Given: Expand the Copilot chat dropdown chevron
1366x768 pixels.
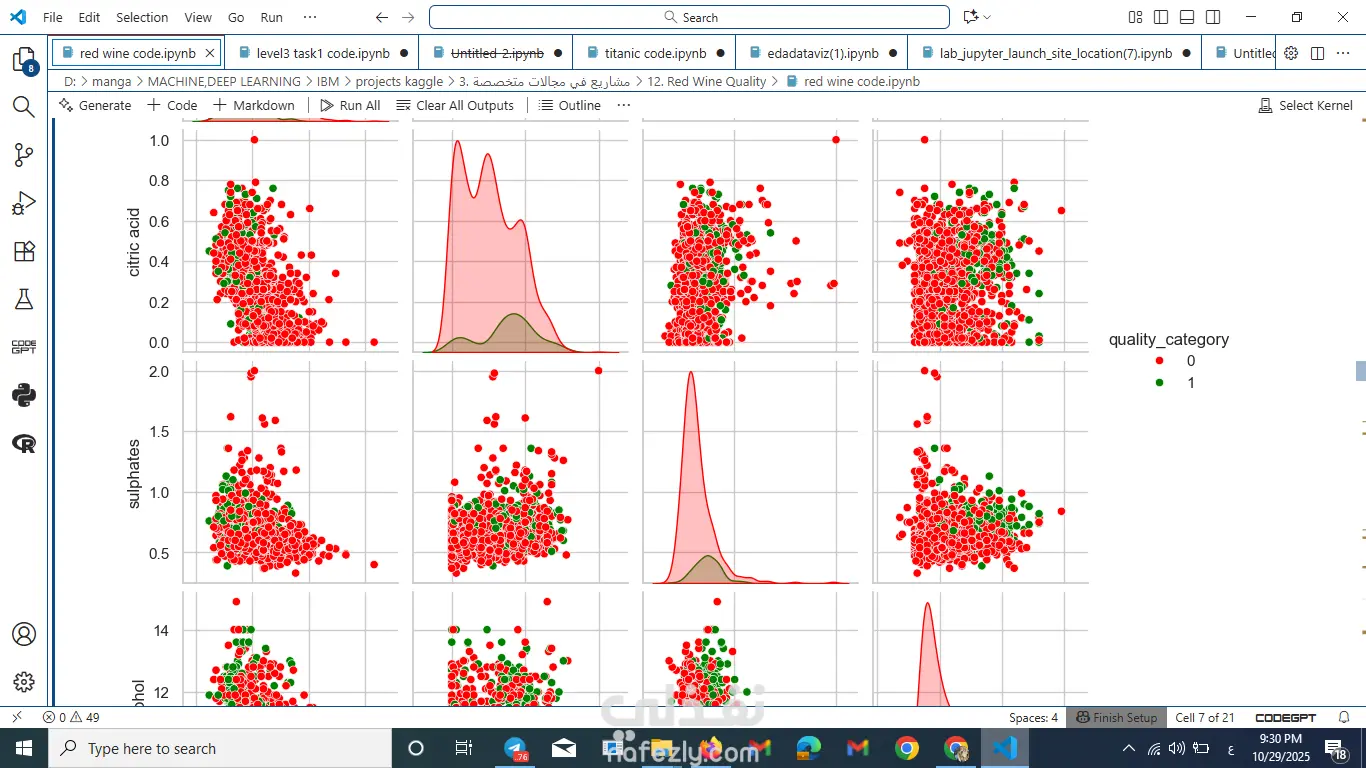Looking at the screenshot, I should point(987,17).
